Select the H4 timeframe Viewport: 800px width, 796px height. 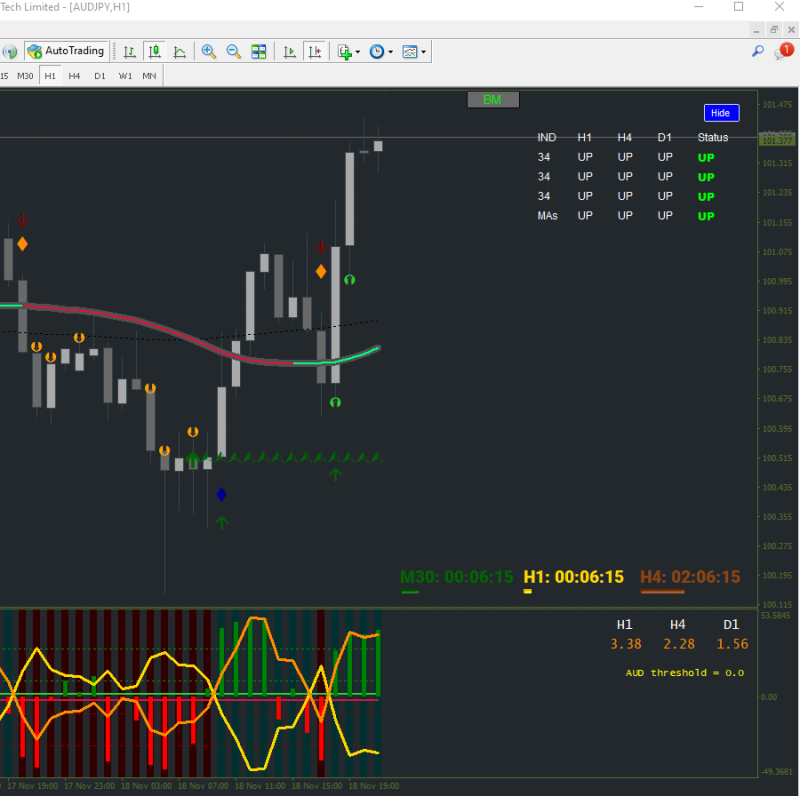click(74, 76)
